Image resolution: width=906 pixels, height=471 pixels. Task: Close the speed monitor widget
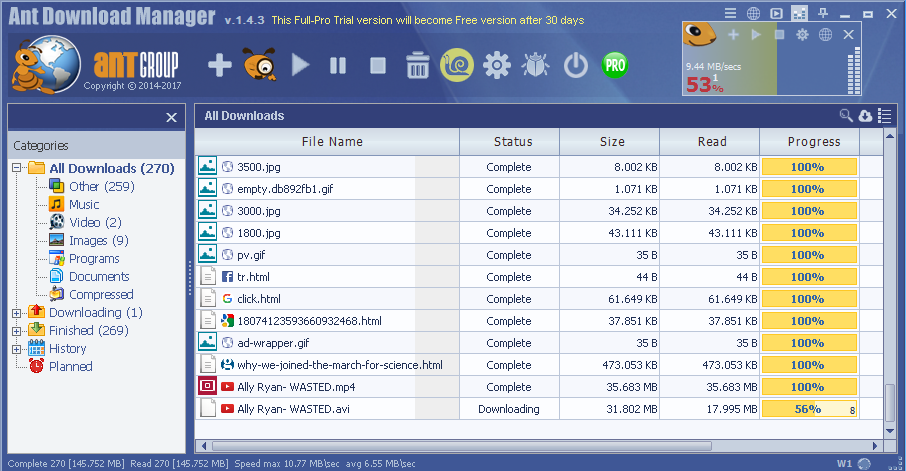[848, 35]
